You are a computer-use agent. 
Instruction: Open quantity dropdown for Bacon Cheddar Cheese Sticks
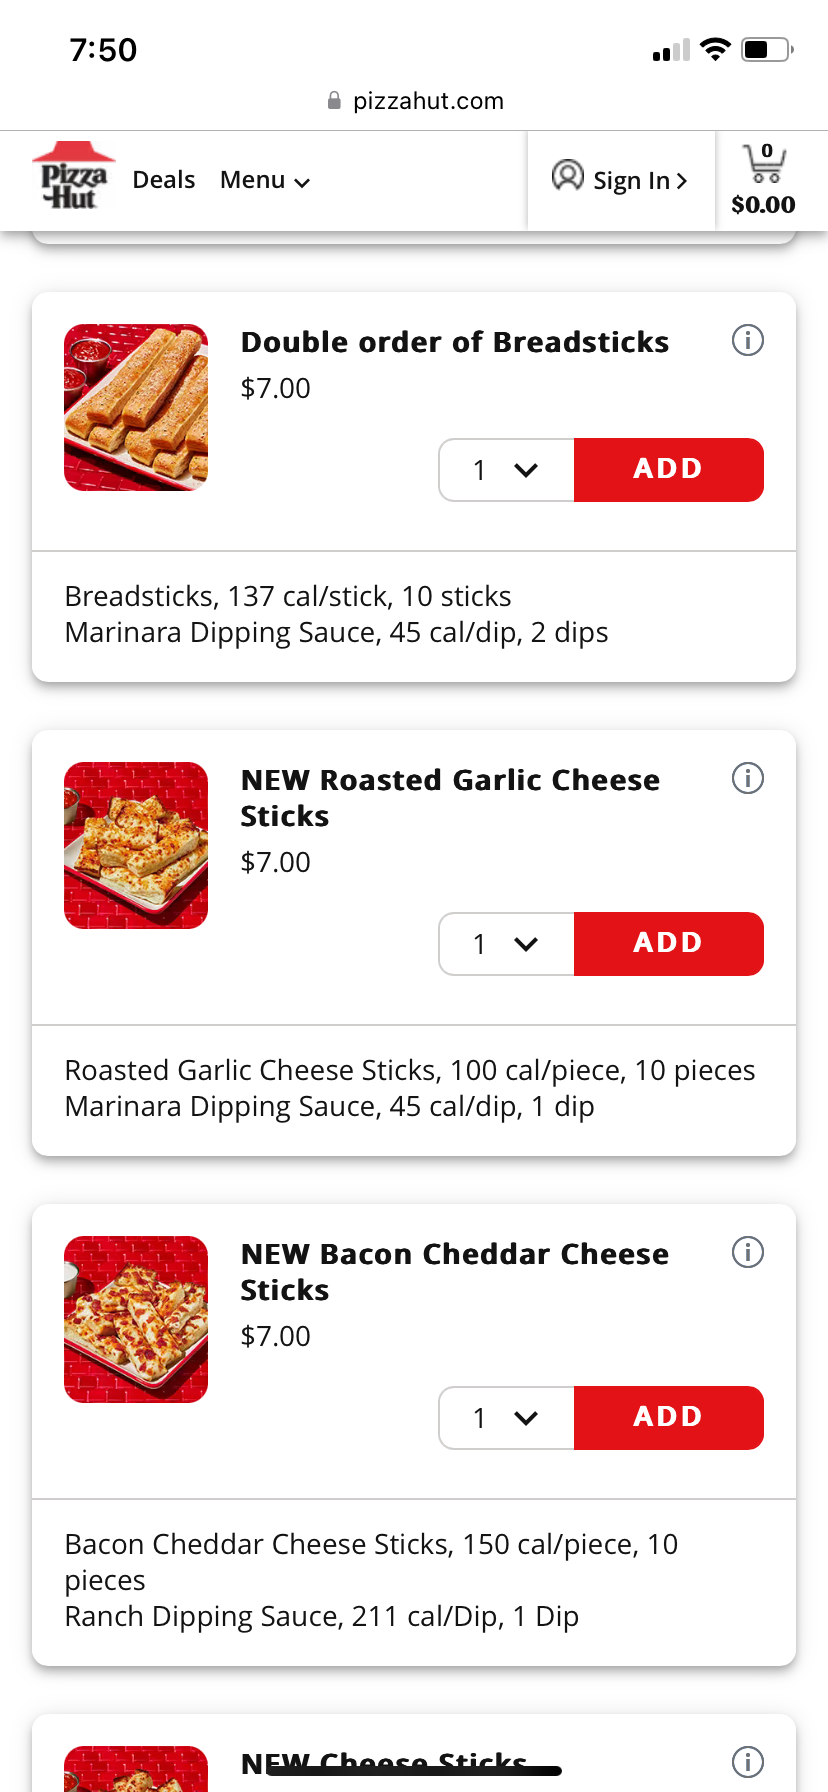[x=506, y=1418]
